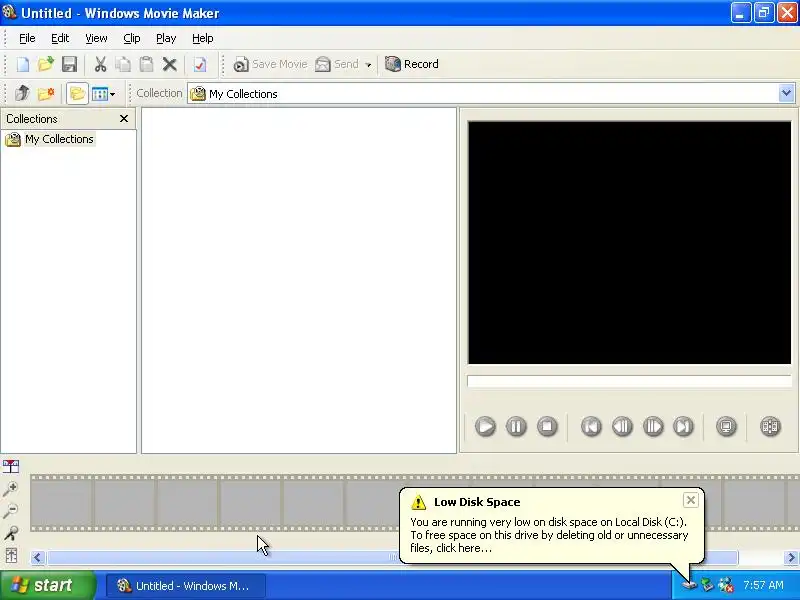
Task: Click the microphone record narration icon
Action: (11, 533)
